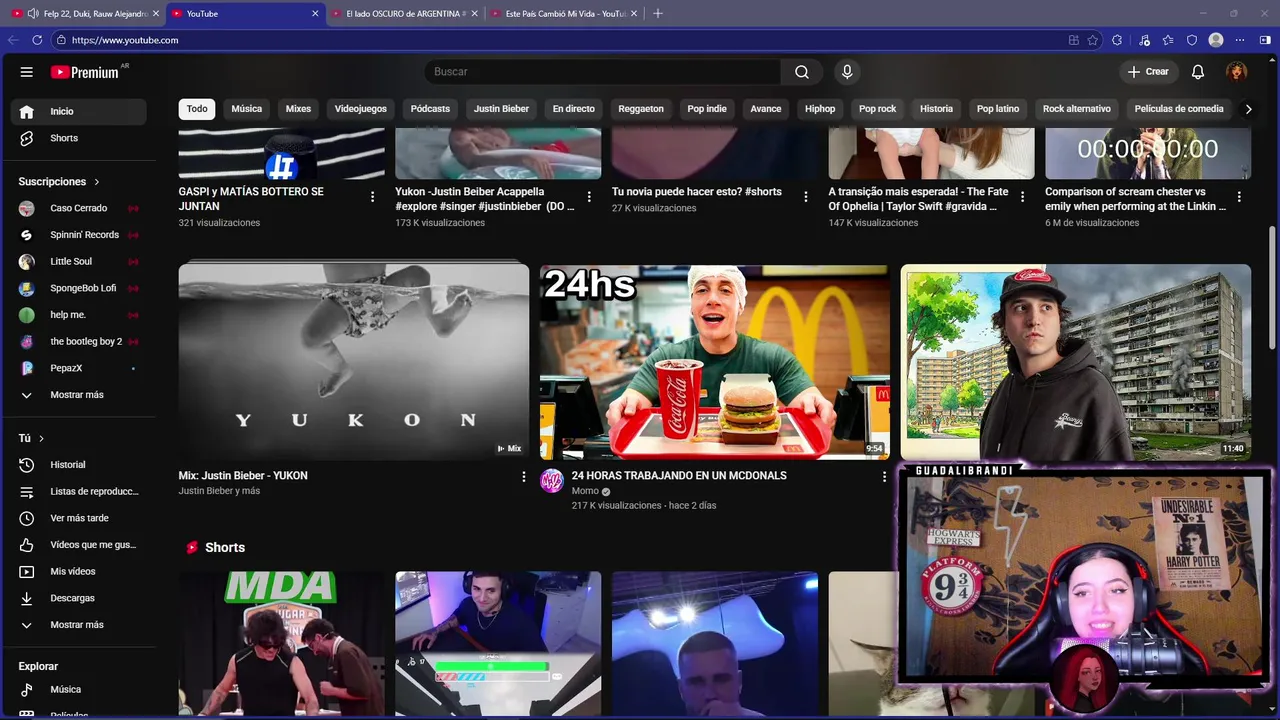Open the browser profile icon
1280x720 pixels.
coord(1216,40)
